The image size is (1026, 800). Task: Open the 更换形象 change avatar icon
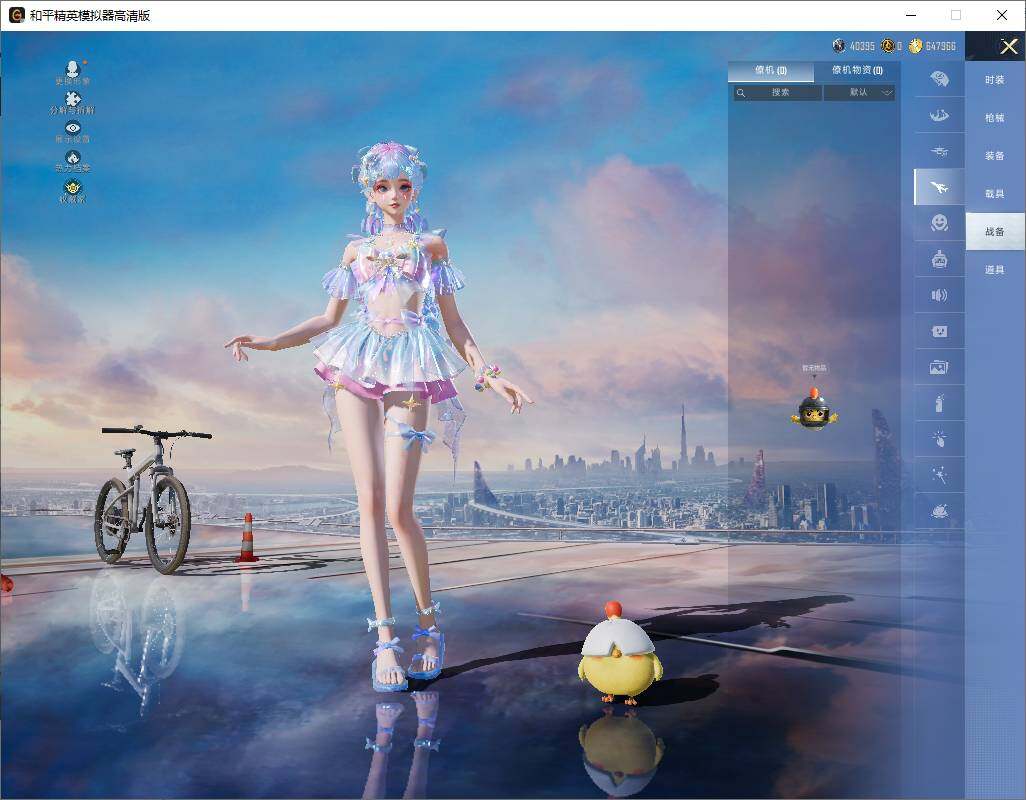(x=73, y=69)
